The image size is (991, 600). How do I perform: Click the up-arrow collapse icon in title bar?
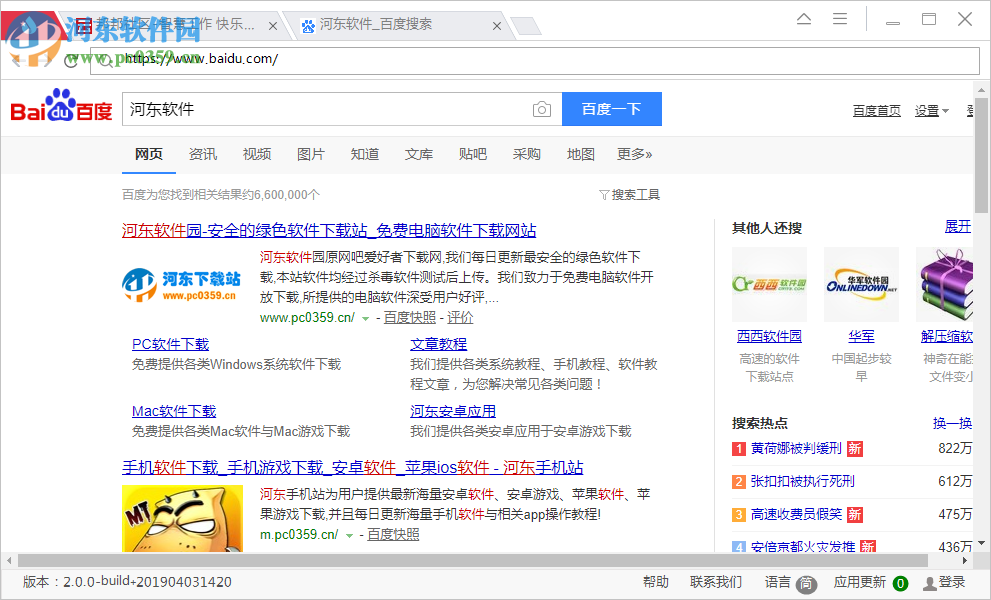(x=804, y=19)
